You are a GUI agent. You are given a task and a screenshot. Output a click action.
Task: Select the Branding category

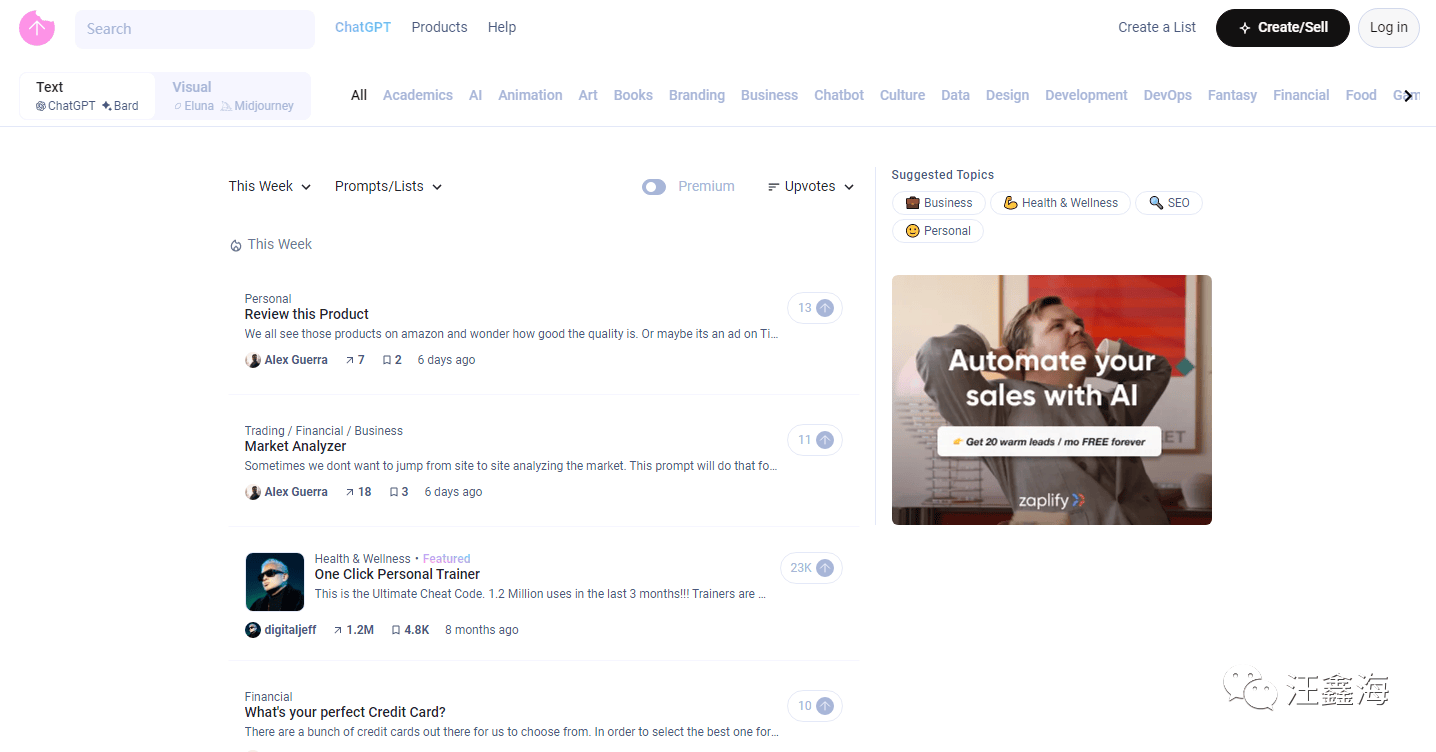click(697, 95)
